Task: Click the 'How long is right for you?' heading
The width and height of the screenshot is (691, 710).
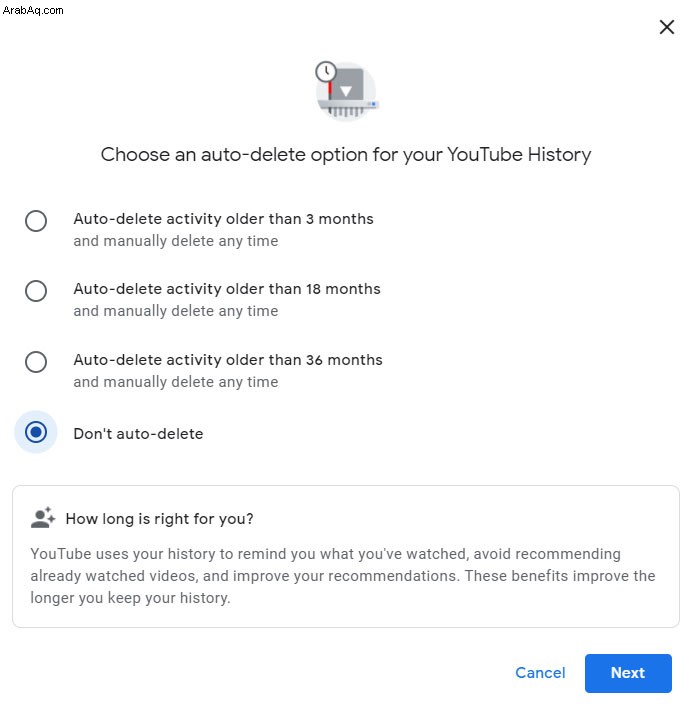Action: click(159, 518)
